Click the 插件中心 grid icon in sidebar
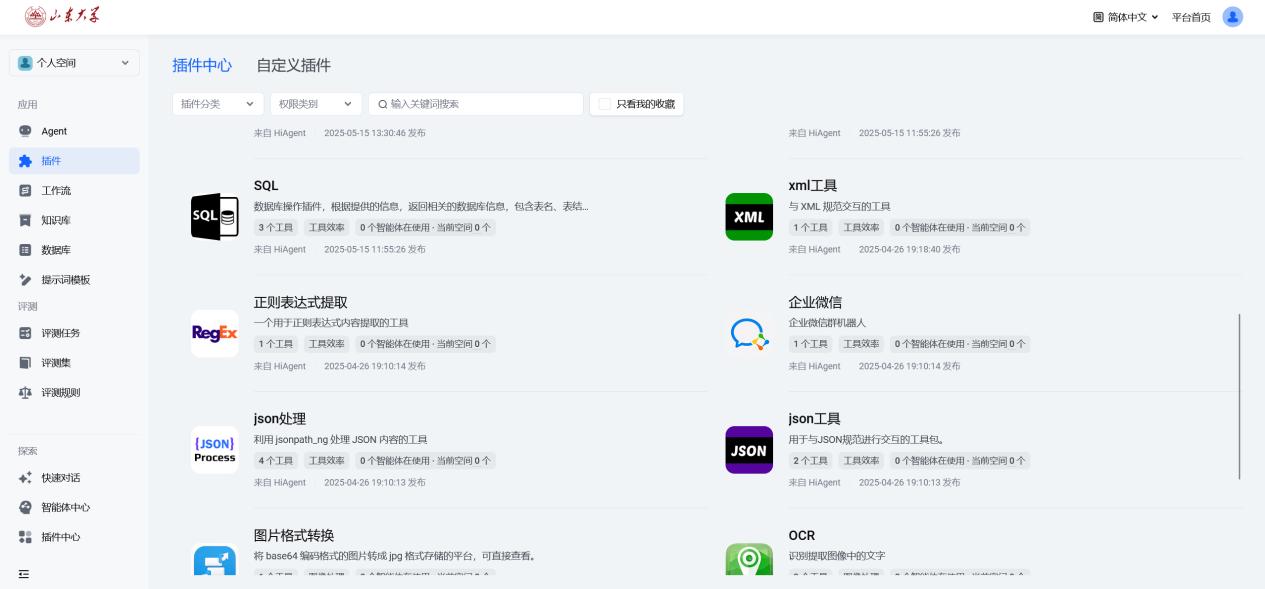Viewport: 1265px width, 589px height. click(25, 537)
